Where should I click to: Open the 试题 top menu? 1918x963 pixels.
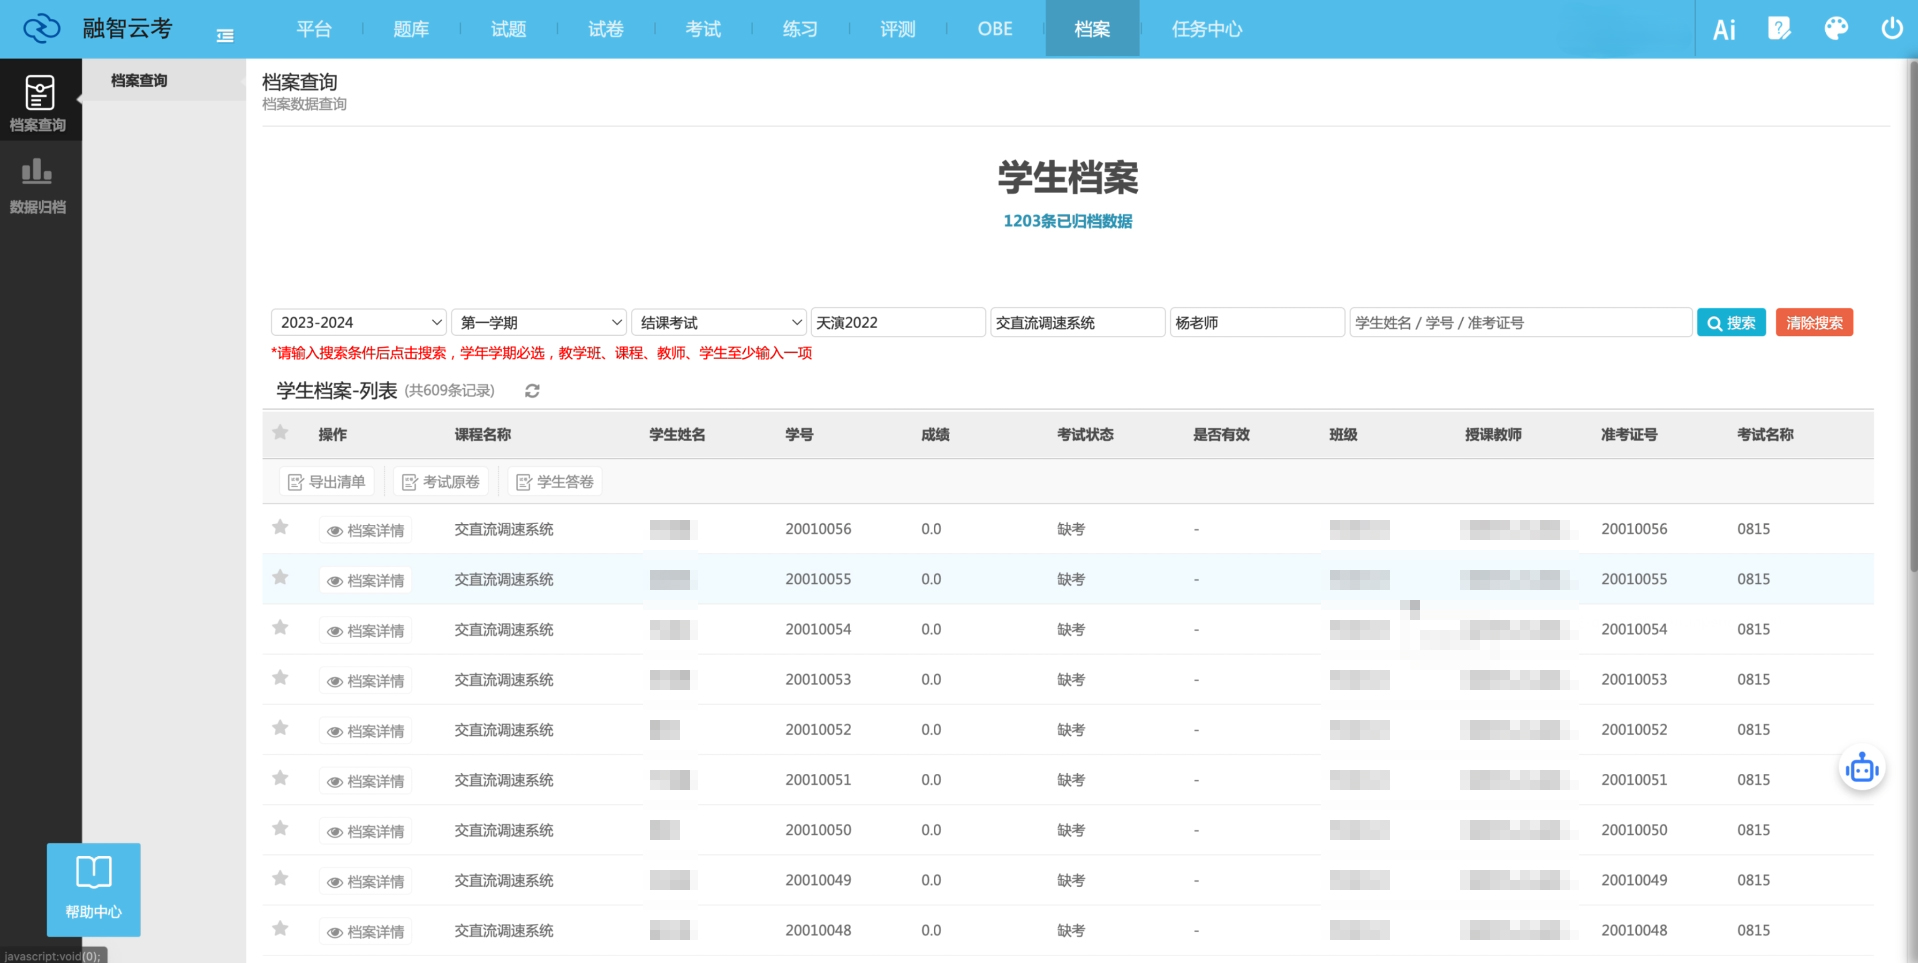coord(508,29)
